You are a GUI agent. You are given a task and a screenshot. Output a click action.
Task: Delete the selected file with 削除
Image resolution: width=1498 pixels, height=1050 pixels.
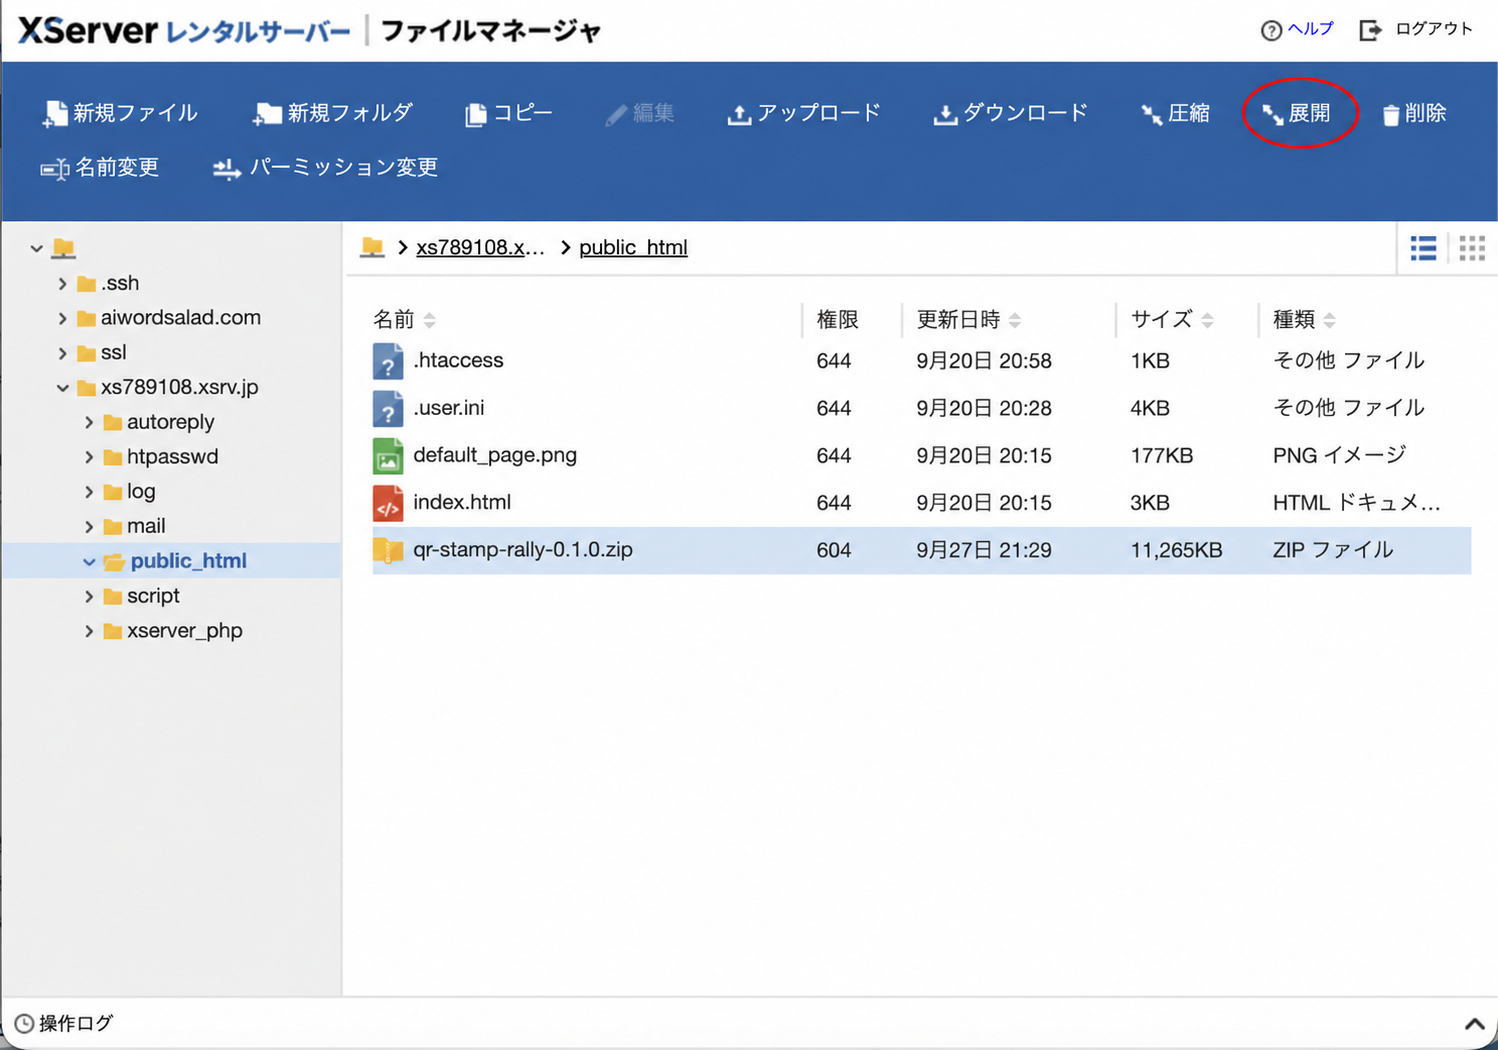1414,114
